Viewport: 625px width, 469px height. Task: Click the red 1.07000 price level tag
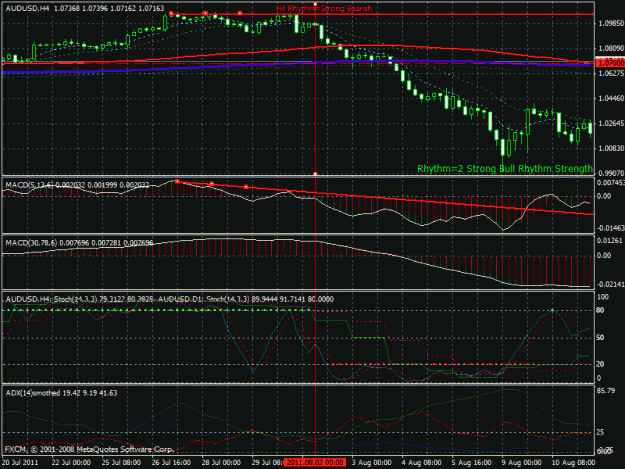coord(609,63)
